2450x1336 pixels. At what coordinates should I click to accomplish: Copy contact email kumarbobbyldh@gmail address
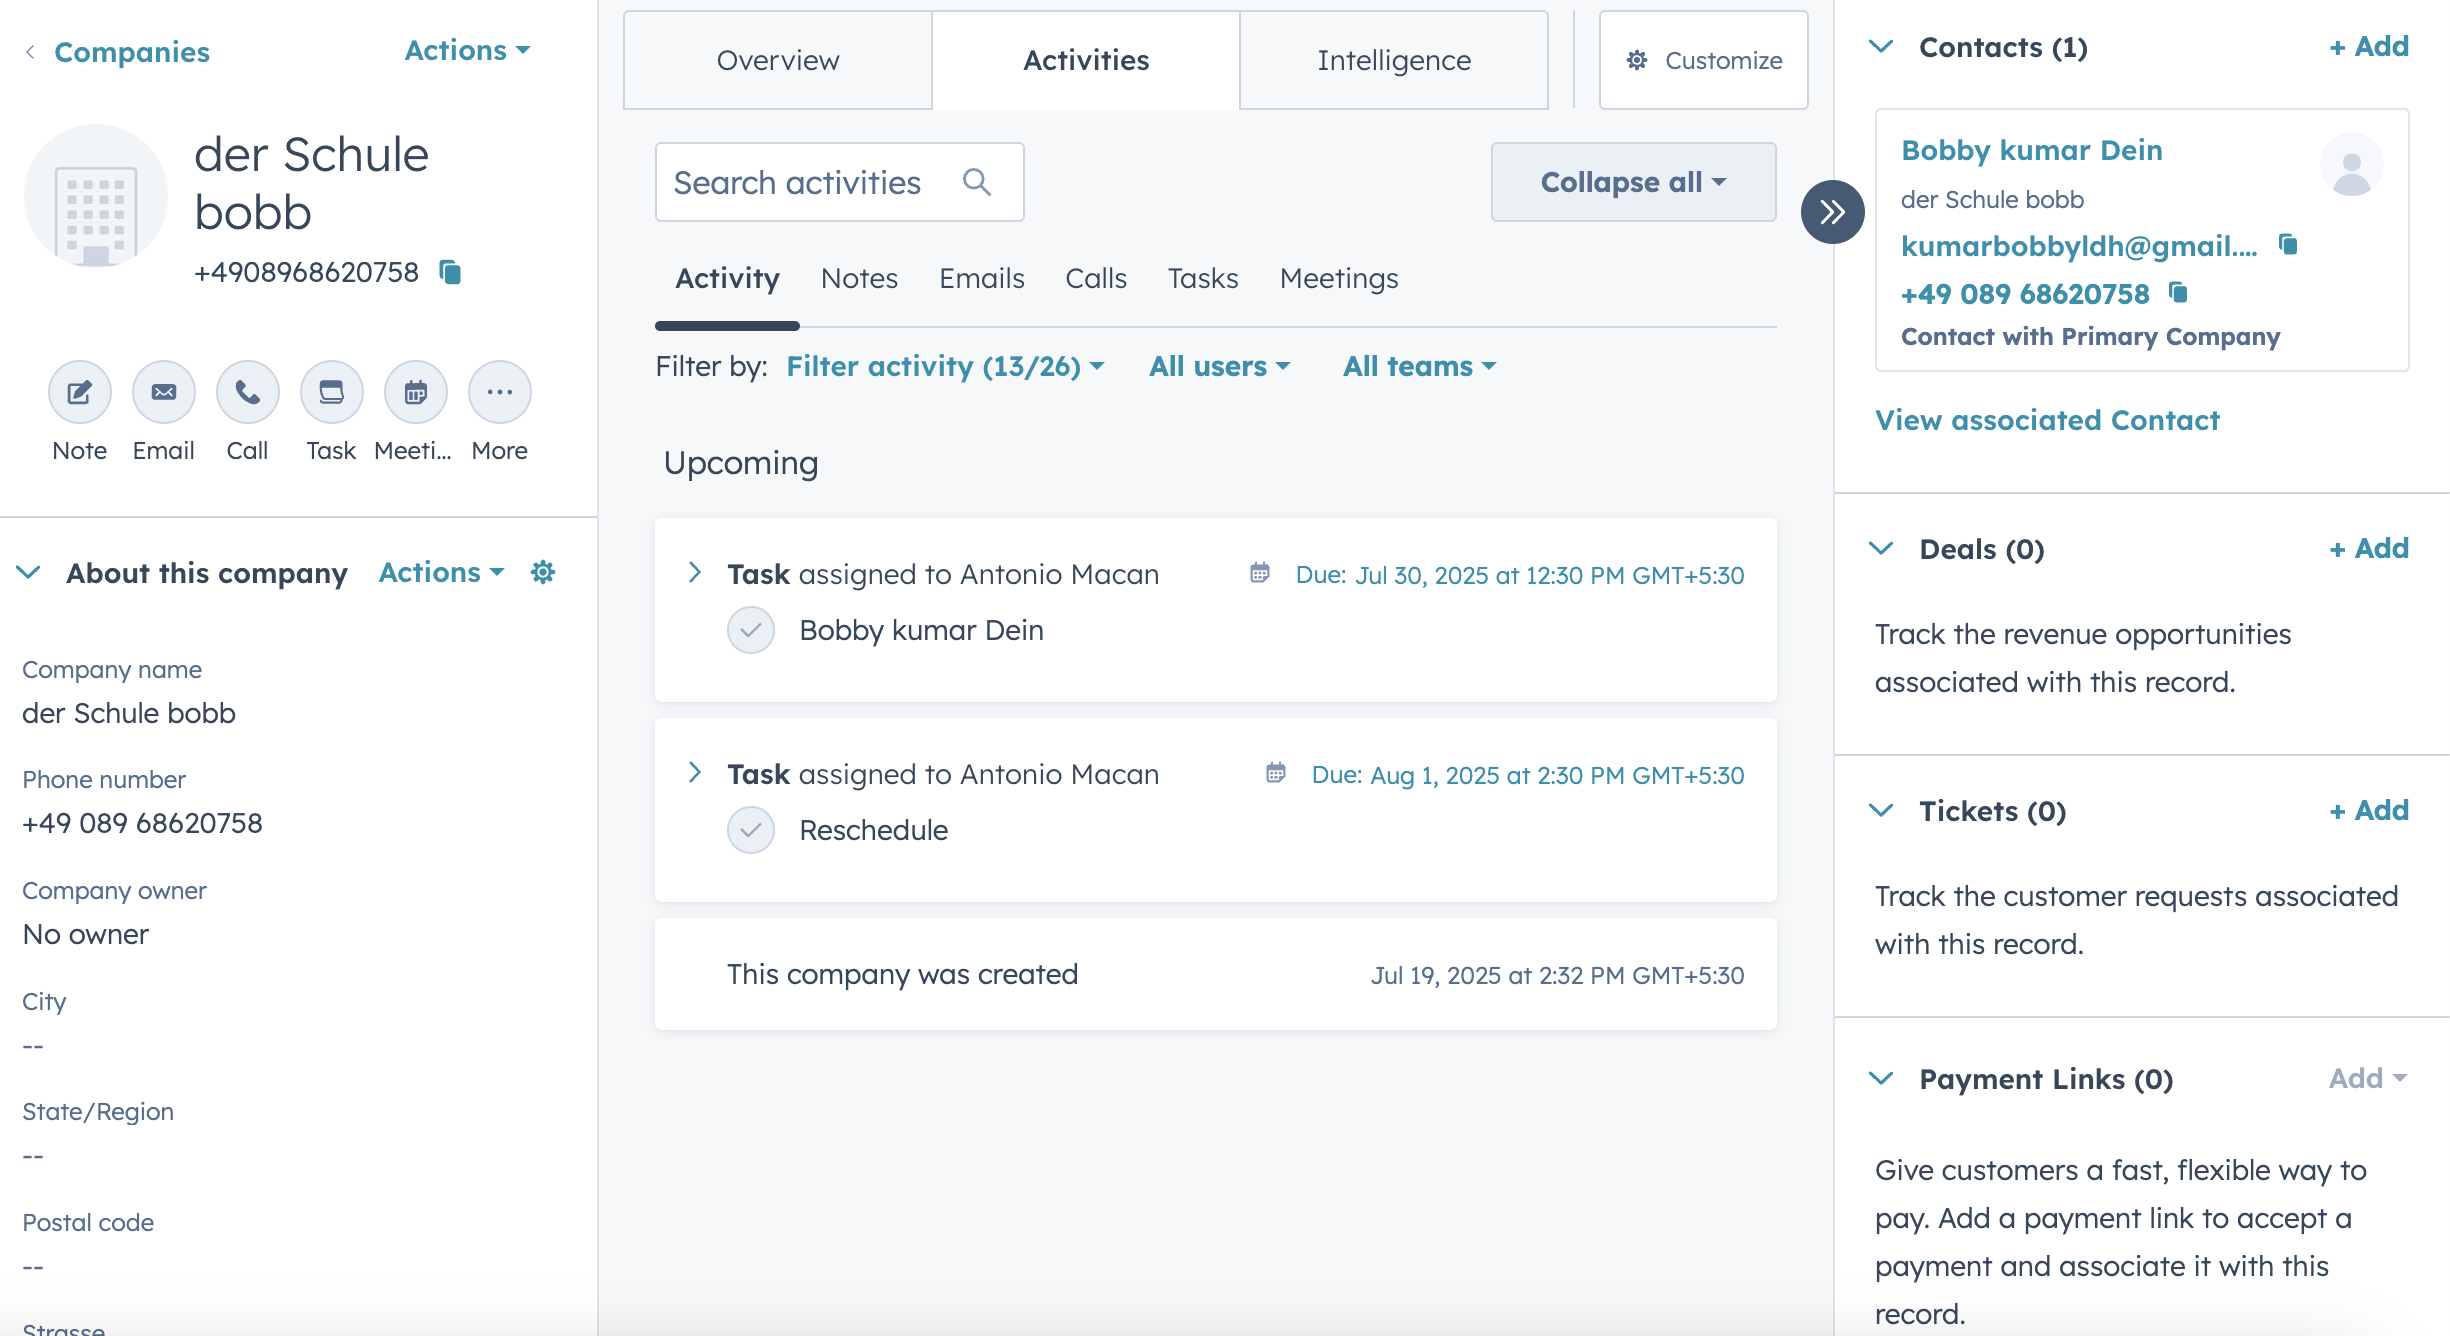(x=2288, y=244)
